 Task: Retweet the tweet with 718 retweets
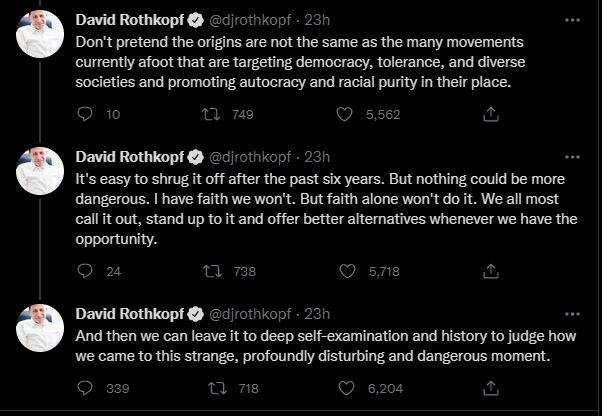pyautogui.click(x=212, y=389)
